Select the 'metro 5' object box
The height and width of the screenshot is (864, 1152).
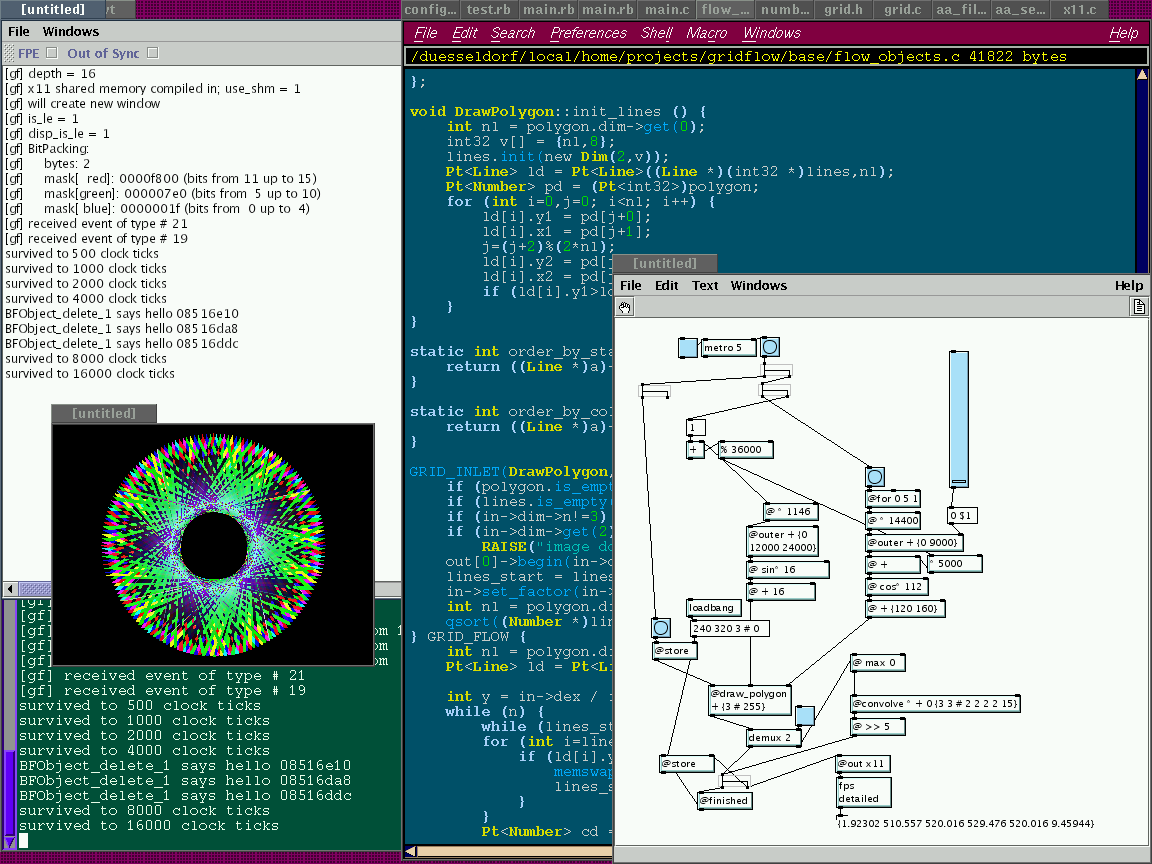pos(728,348)
